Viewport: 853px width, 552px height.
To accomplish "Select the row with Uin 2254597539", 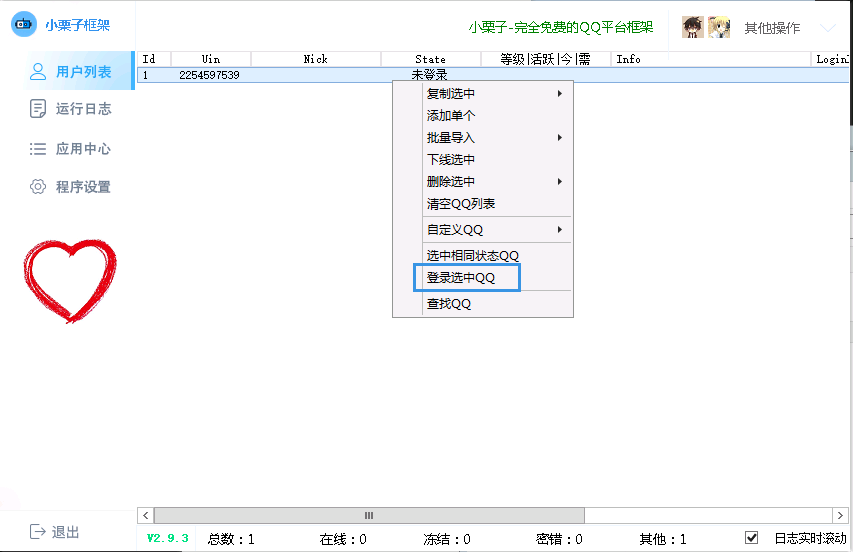I will 493,75.
